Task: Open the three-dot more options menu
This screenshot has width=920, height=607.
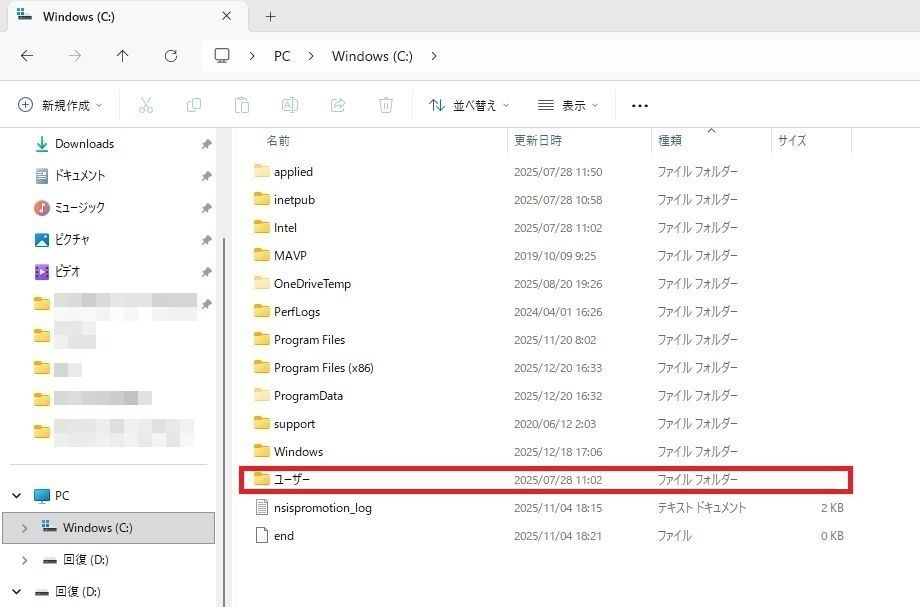Action: 640,105
